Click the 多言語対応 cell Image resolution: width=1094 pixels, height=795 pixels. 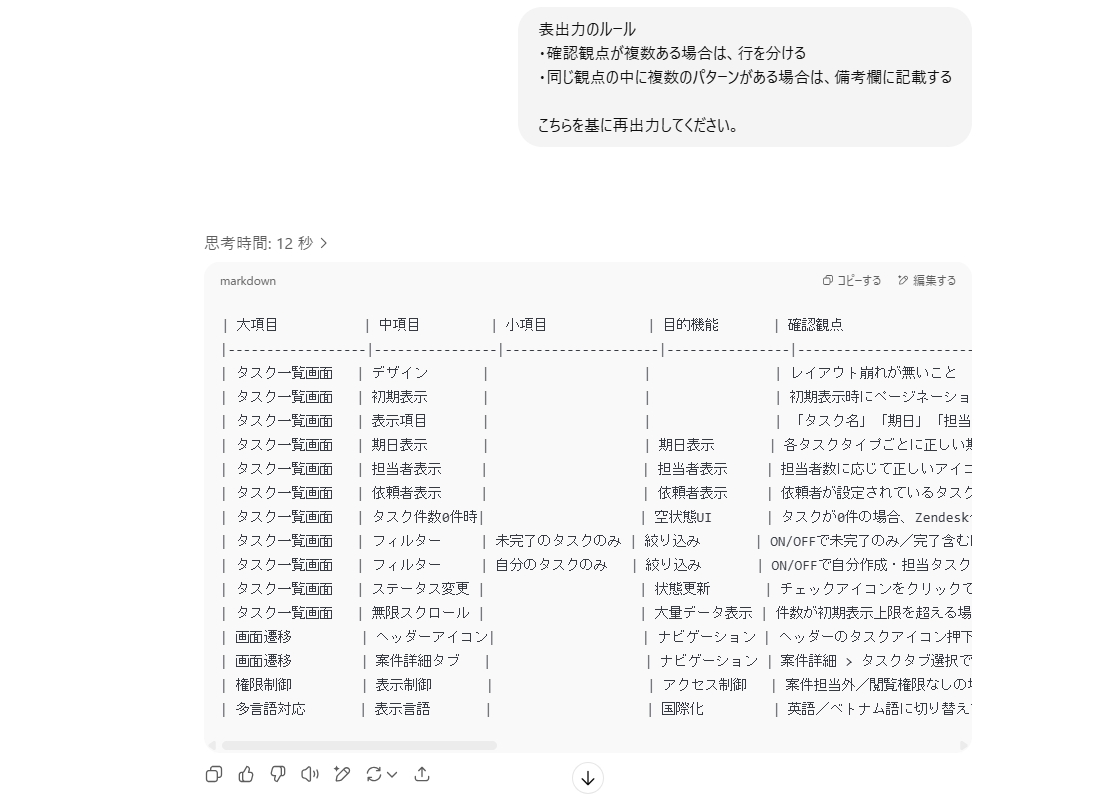coord(270,709)
